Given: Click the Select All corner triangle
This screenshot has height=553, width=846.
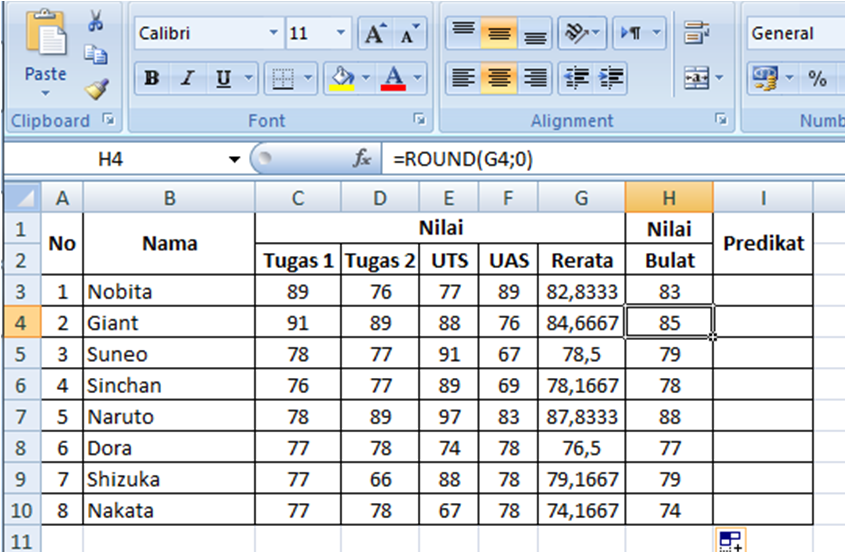Looking at the screenshot, I should point(22,197).
